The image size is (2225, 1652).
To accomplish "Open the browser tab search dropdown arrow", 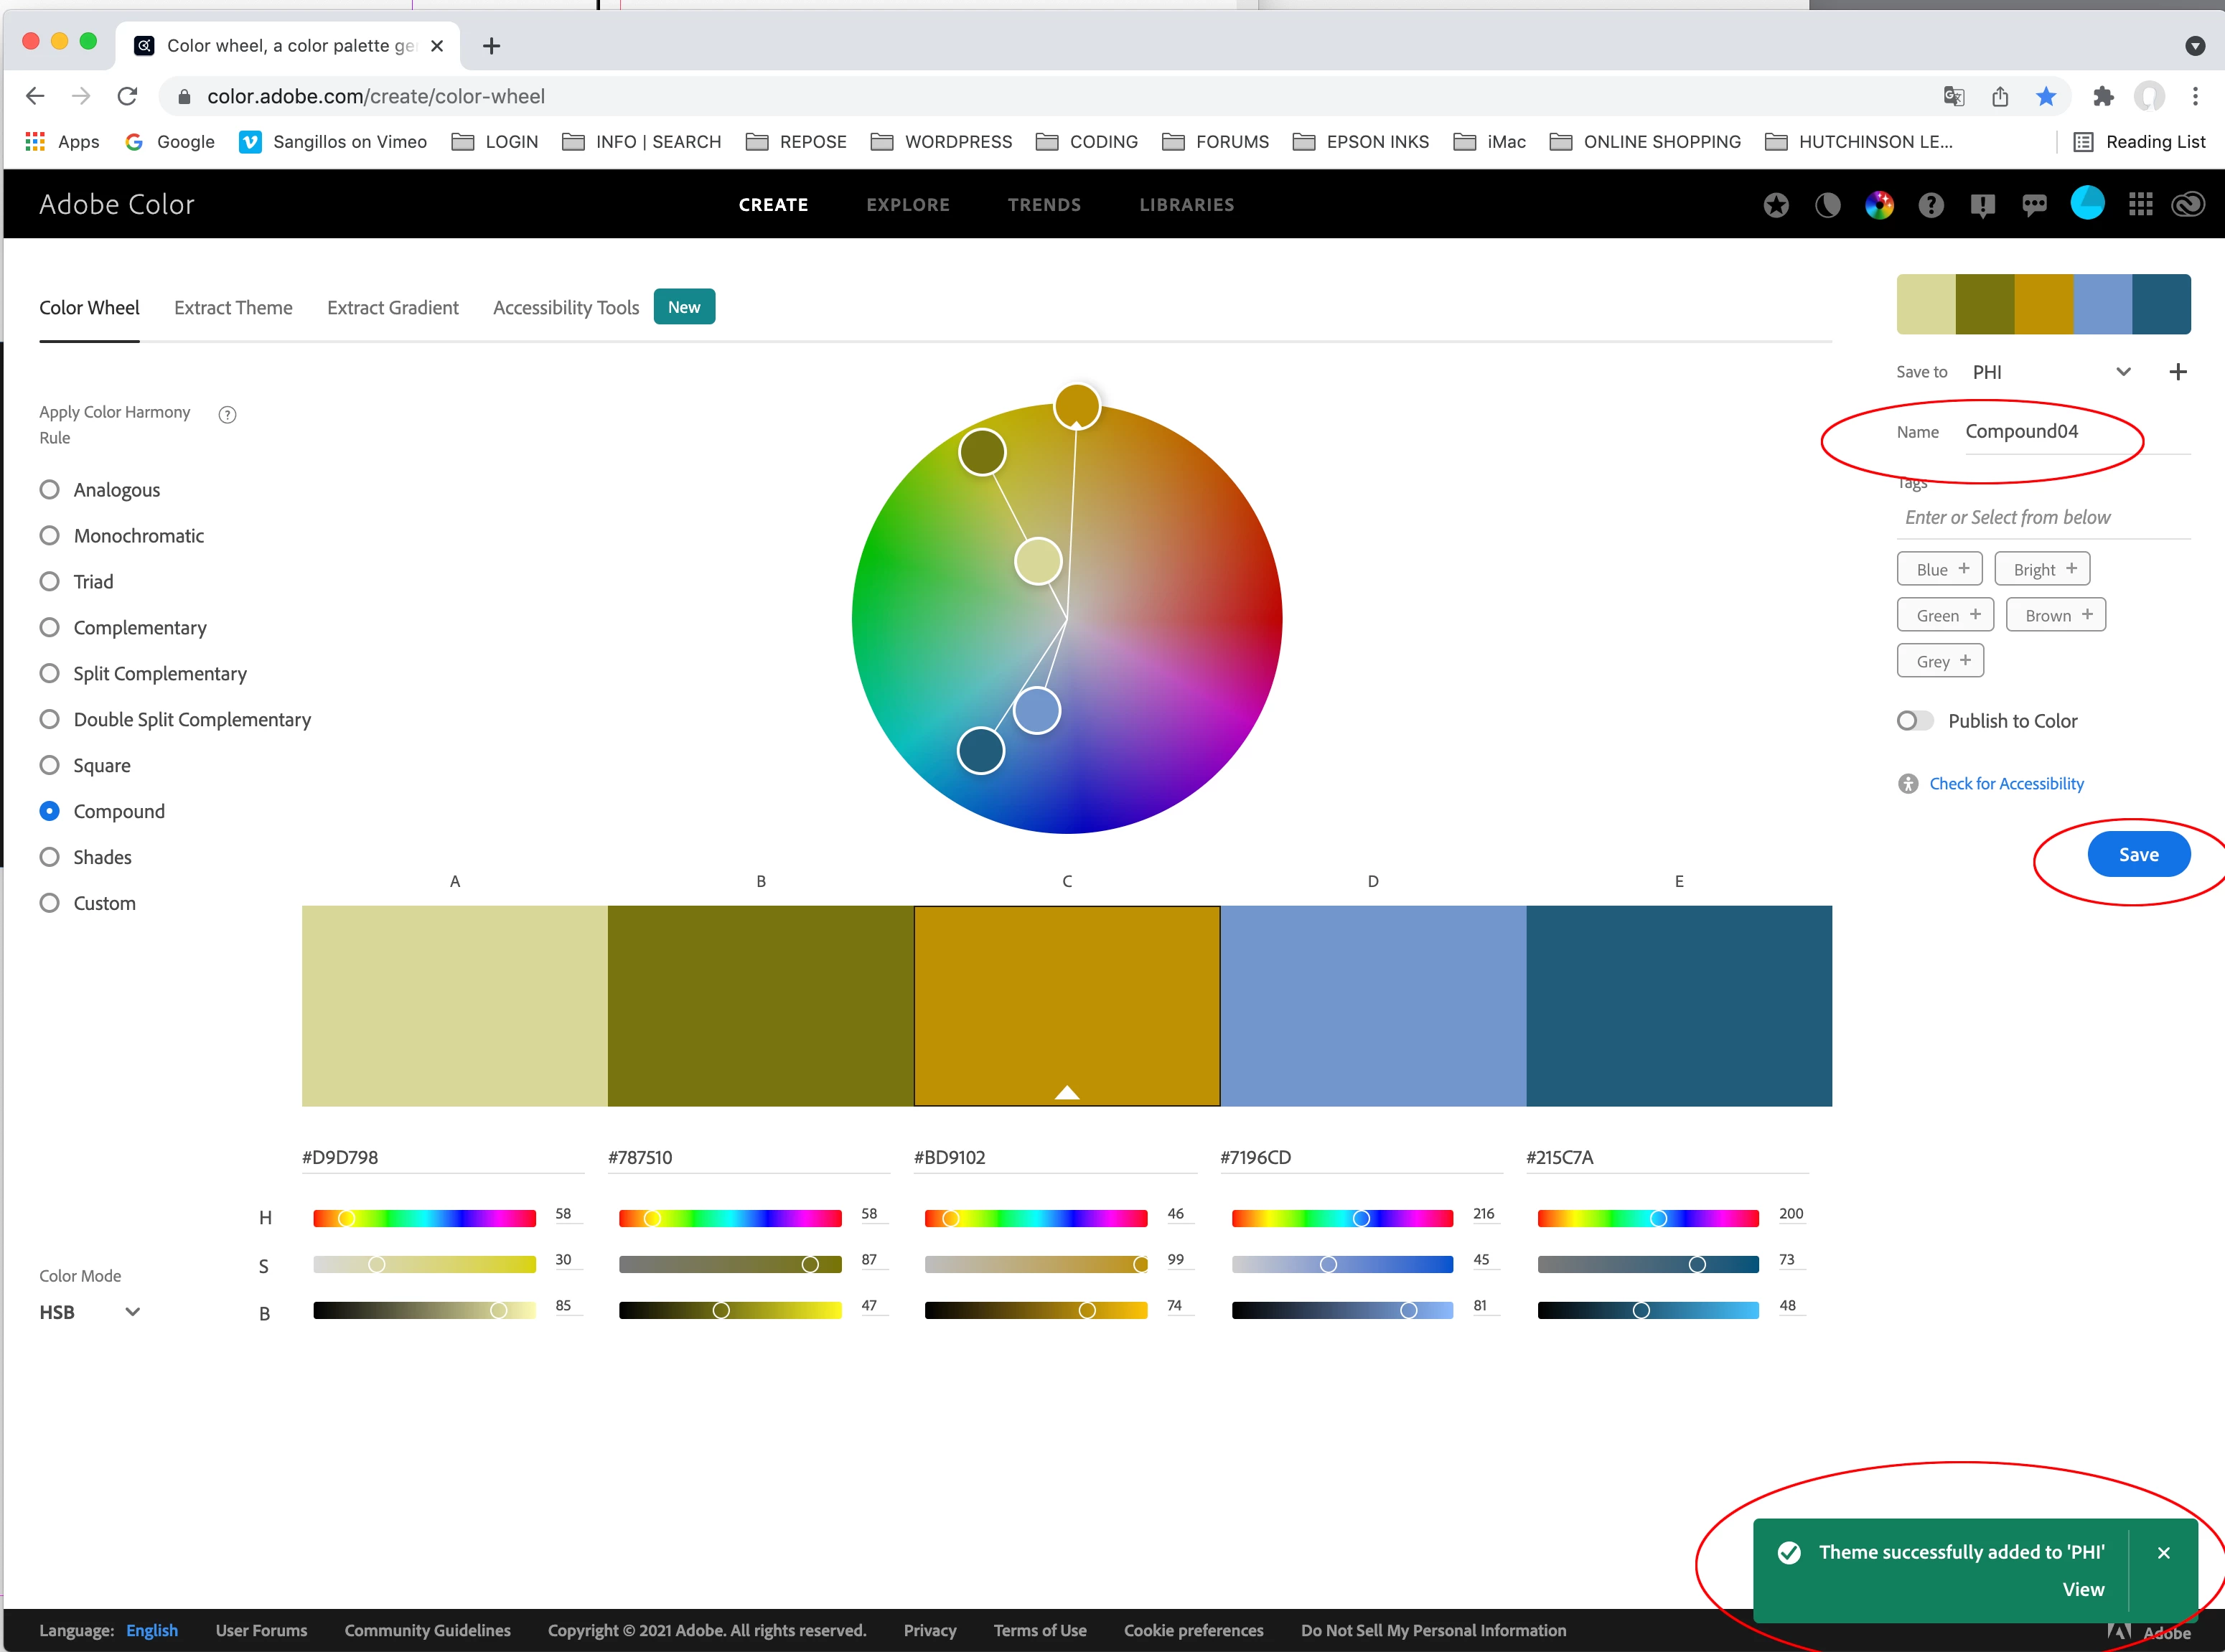I will (2195, 46).
